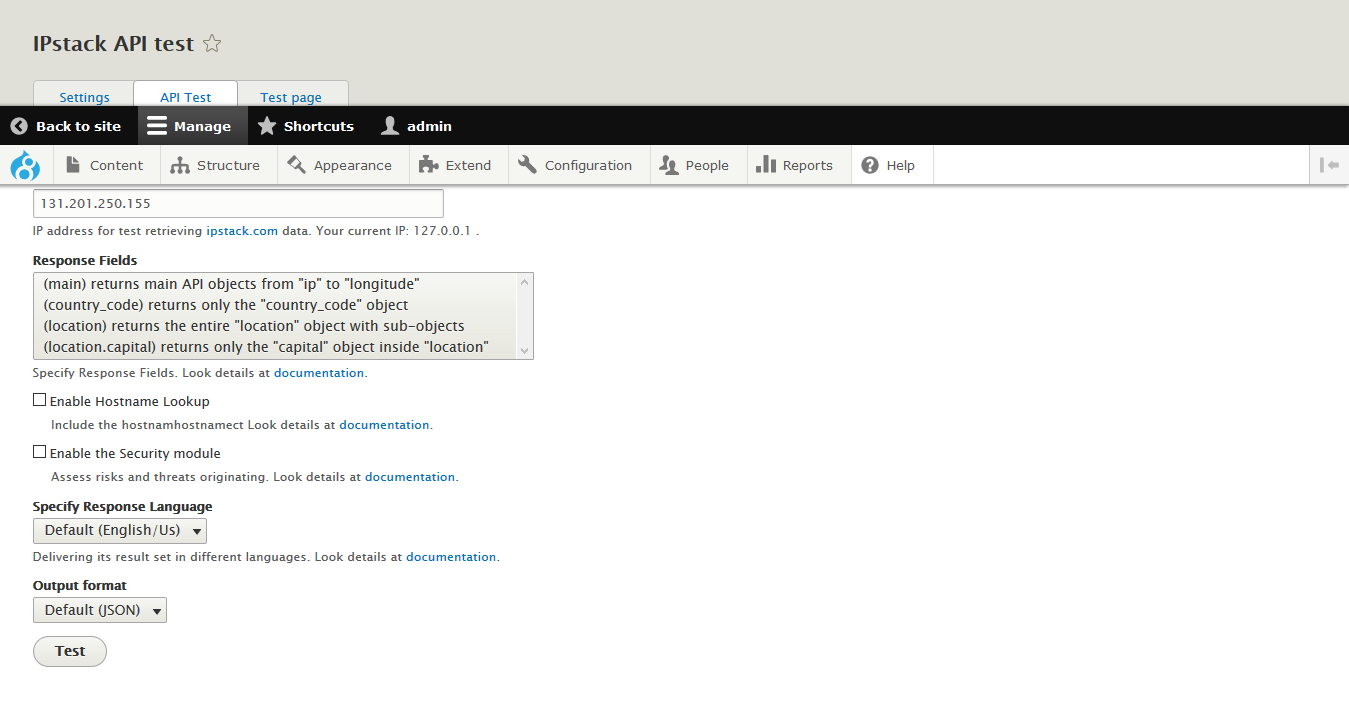Viewport: 1349px width, 701px height.
Task: Click the Reports bar chart icon
Action: point(766,165)
